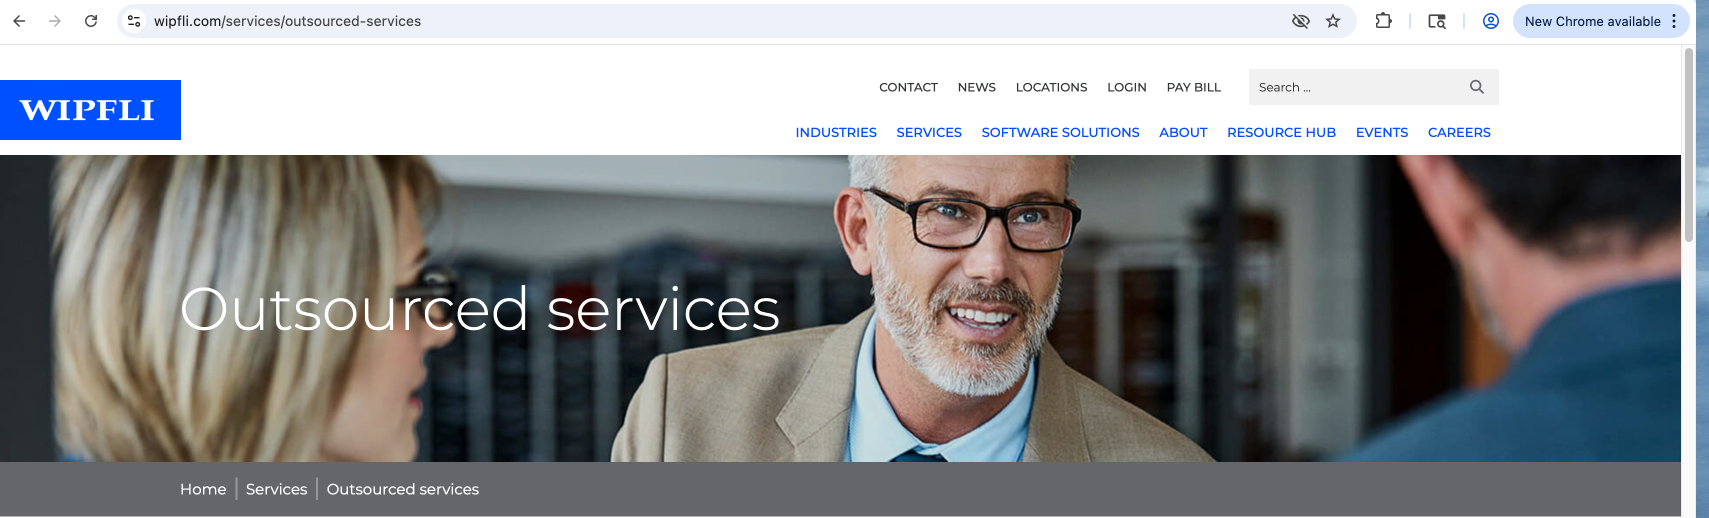This screenshot has width=1709, height=518.
Task: Open the Extensions puzzle icon
Action: click(1384, 21)
